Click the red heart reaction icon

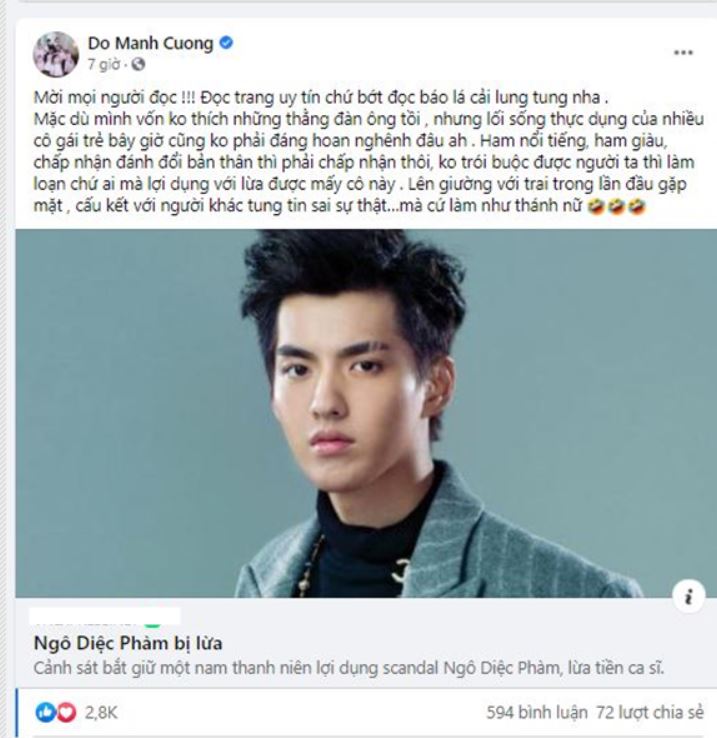click(66, 713)
